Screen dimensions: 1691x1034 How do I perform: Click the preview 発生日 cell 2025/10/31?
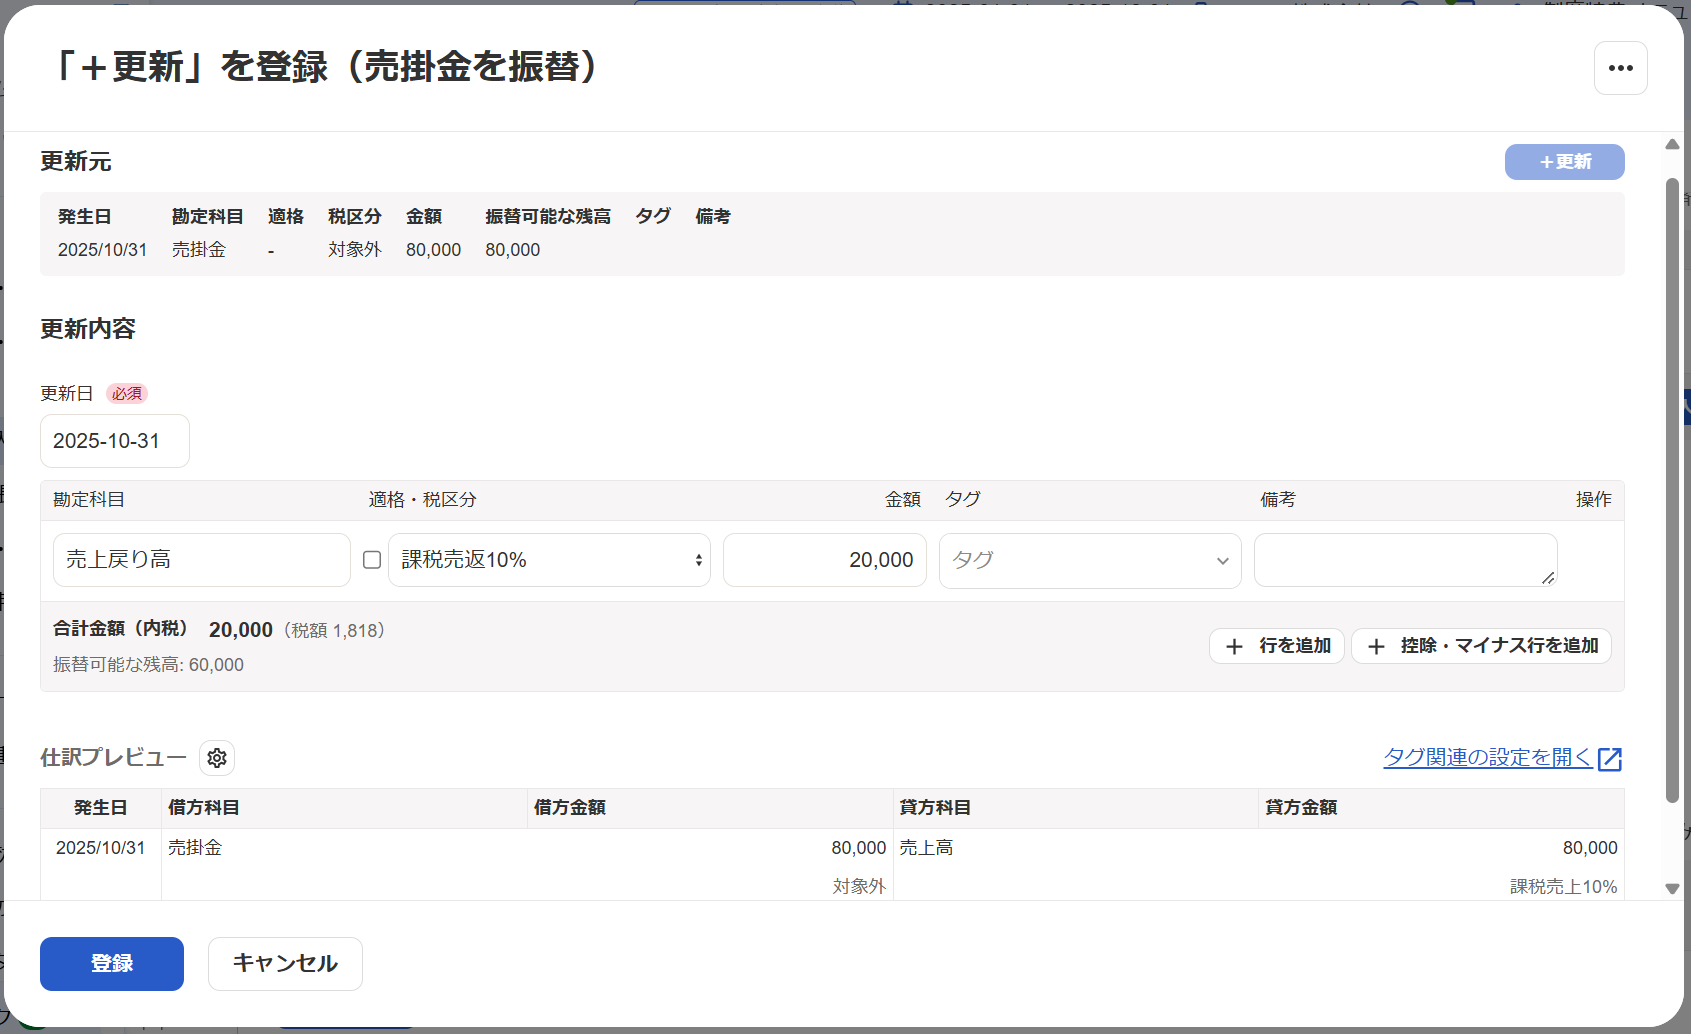pyautogui.click(x=100, y=848)
